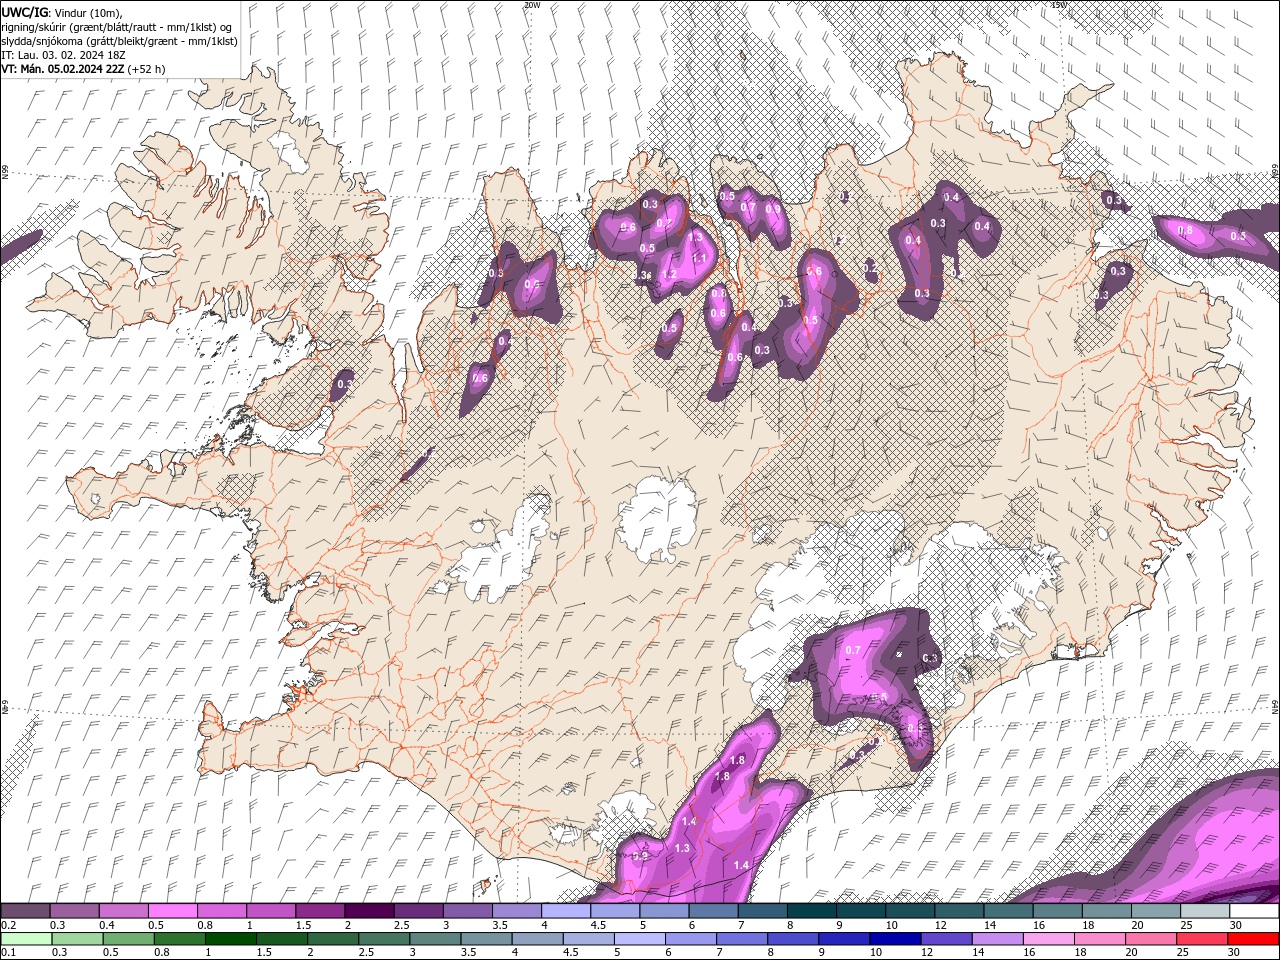1280x960 pixels.
Task: Select the swatch labeled 10 in snow scale
Action: click(910, 911)
